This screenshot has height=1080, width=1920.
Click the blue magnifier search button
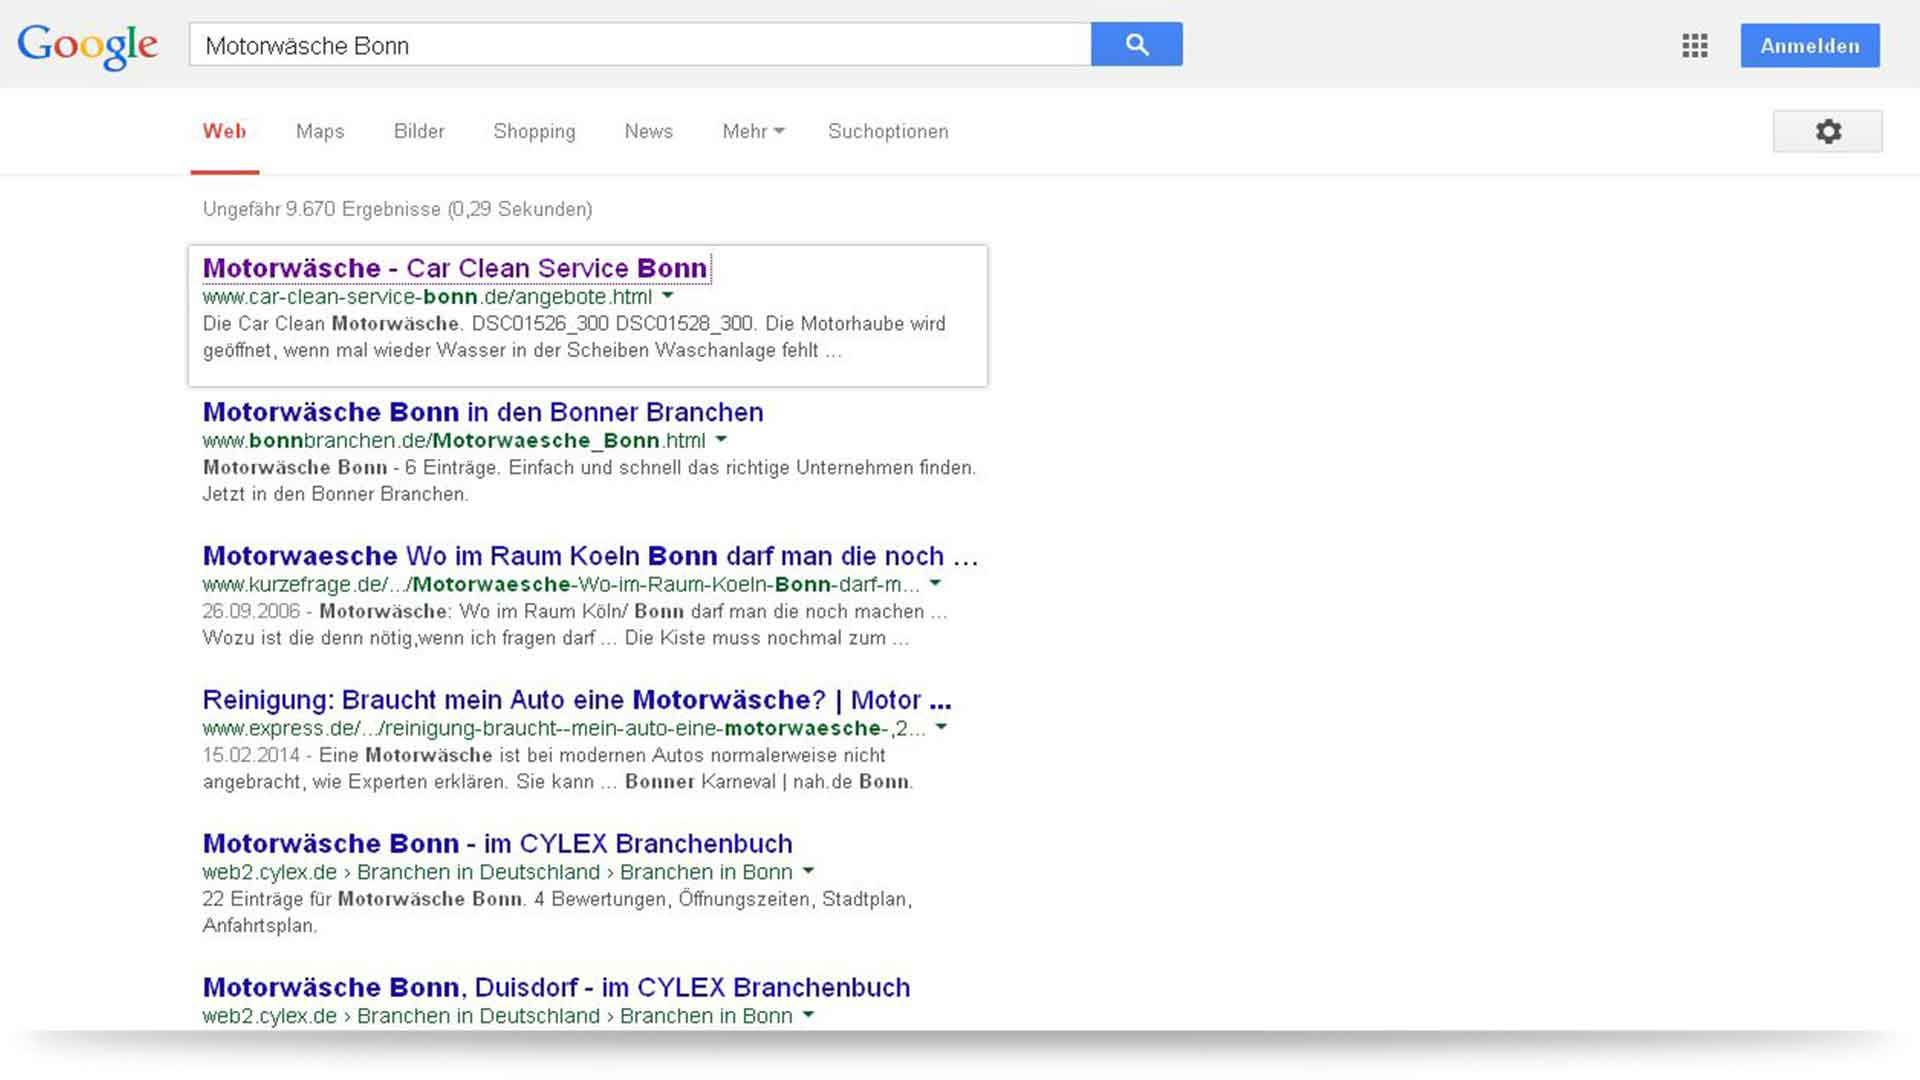coord(1136,45)
